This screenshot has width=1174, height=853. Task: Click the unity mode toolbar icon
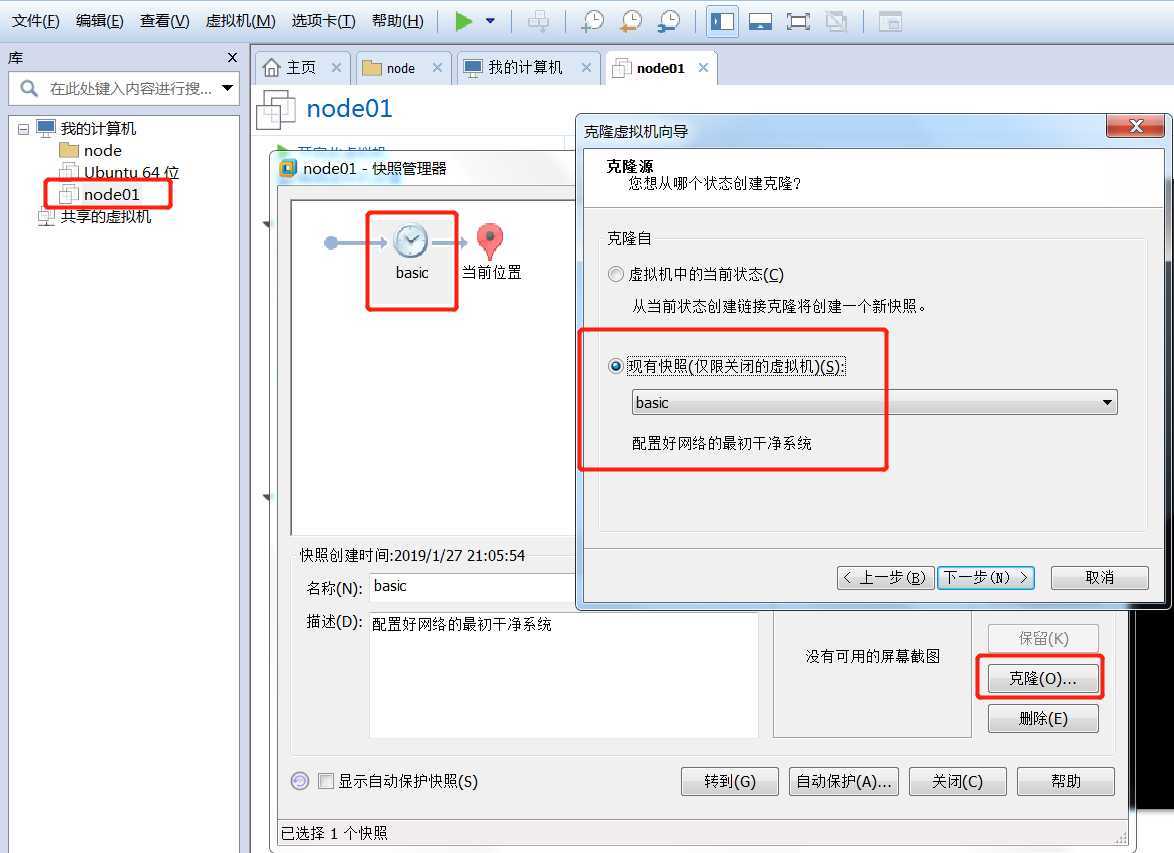836,22
